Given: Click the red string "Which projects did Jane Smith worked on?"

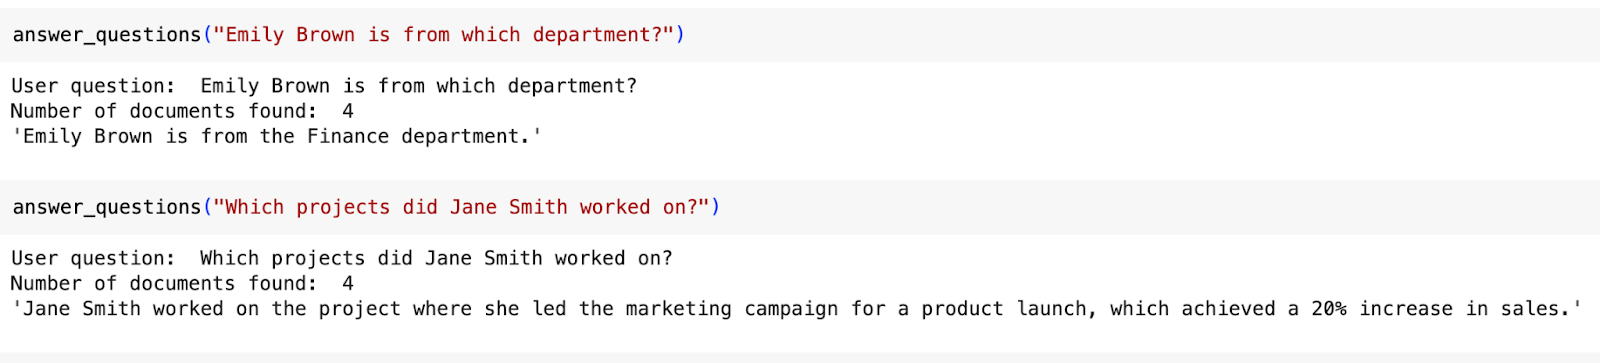Looking at the screenshot, I should click(x=461, y=207).
